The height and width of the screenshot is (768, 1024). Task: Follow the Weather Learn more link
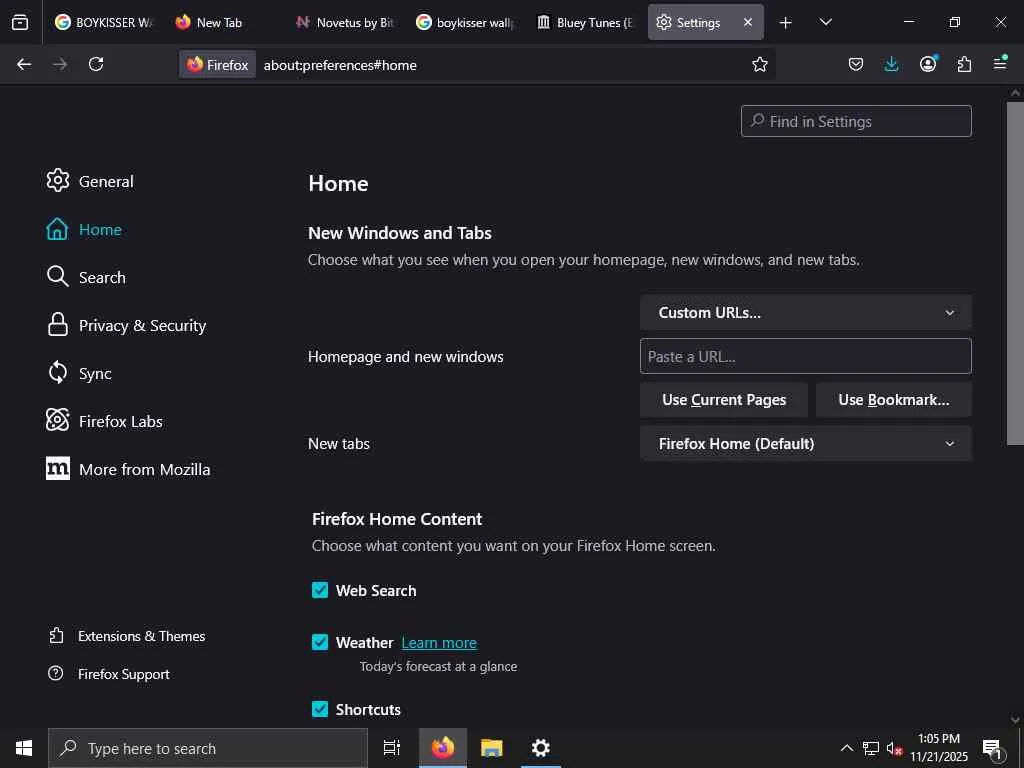pos(439,643)
